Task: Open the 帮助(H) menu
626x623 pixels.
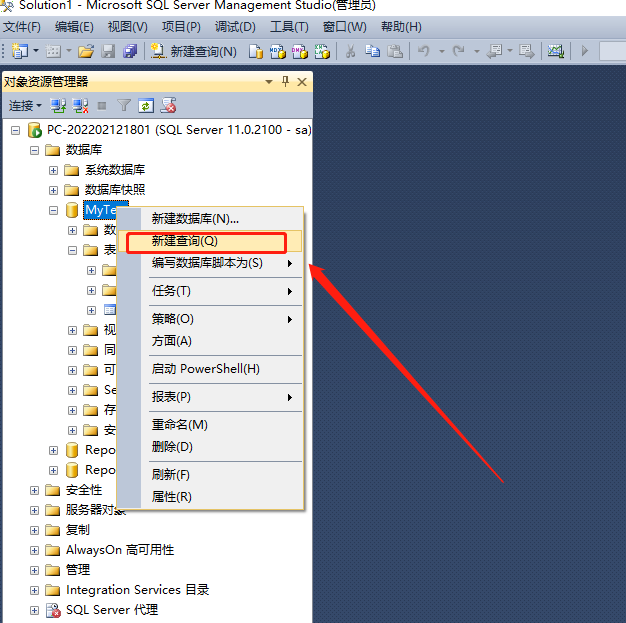Action: 401,27
